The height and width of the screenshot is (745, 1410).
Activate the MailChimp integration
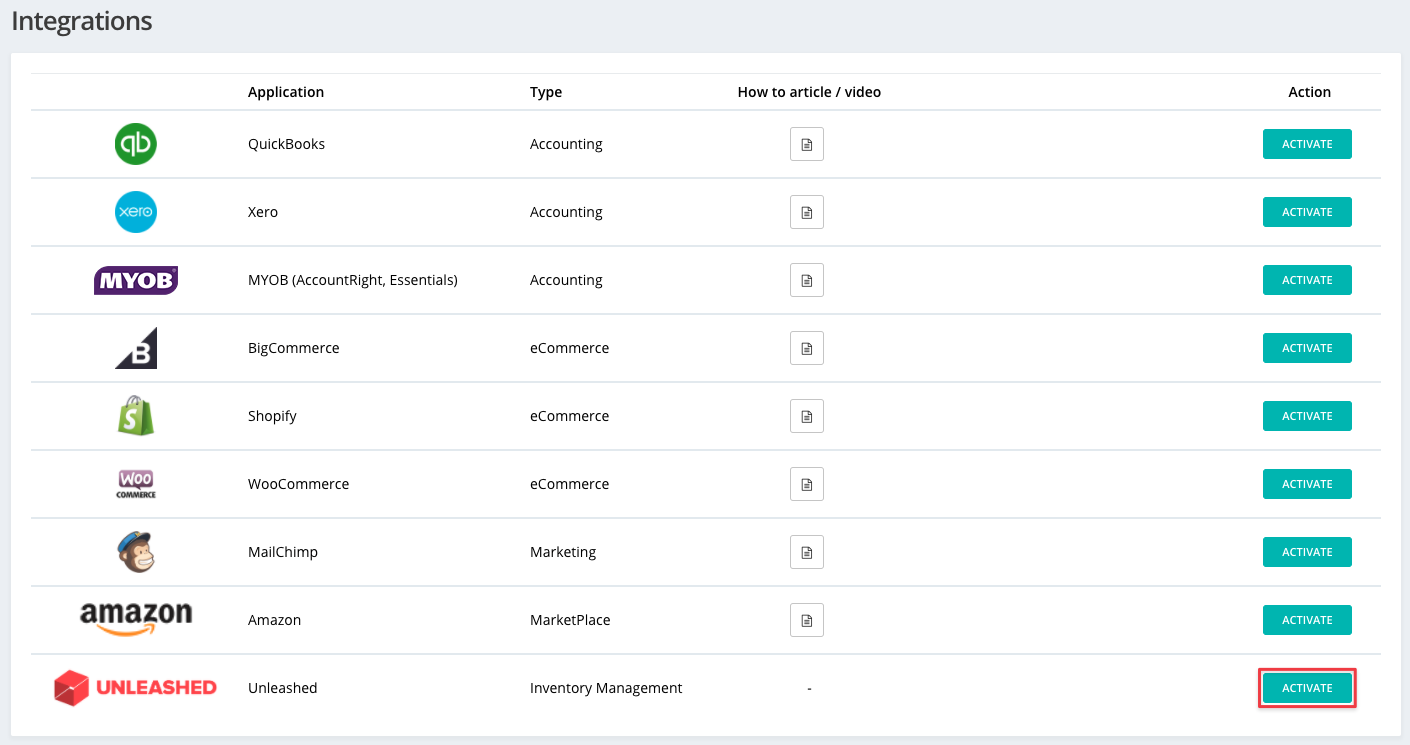1307,552
